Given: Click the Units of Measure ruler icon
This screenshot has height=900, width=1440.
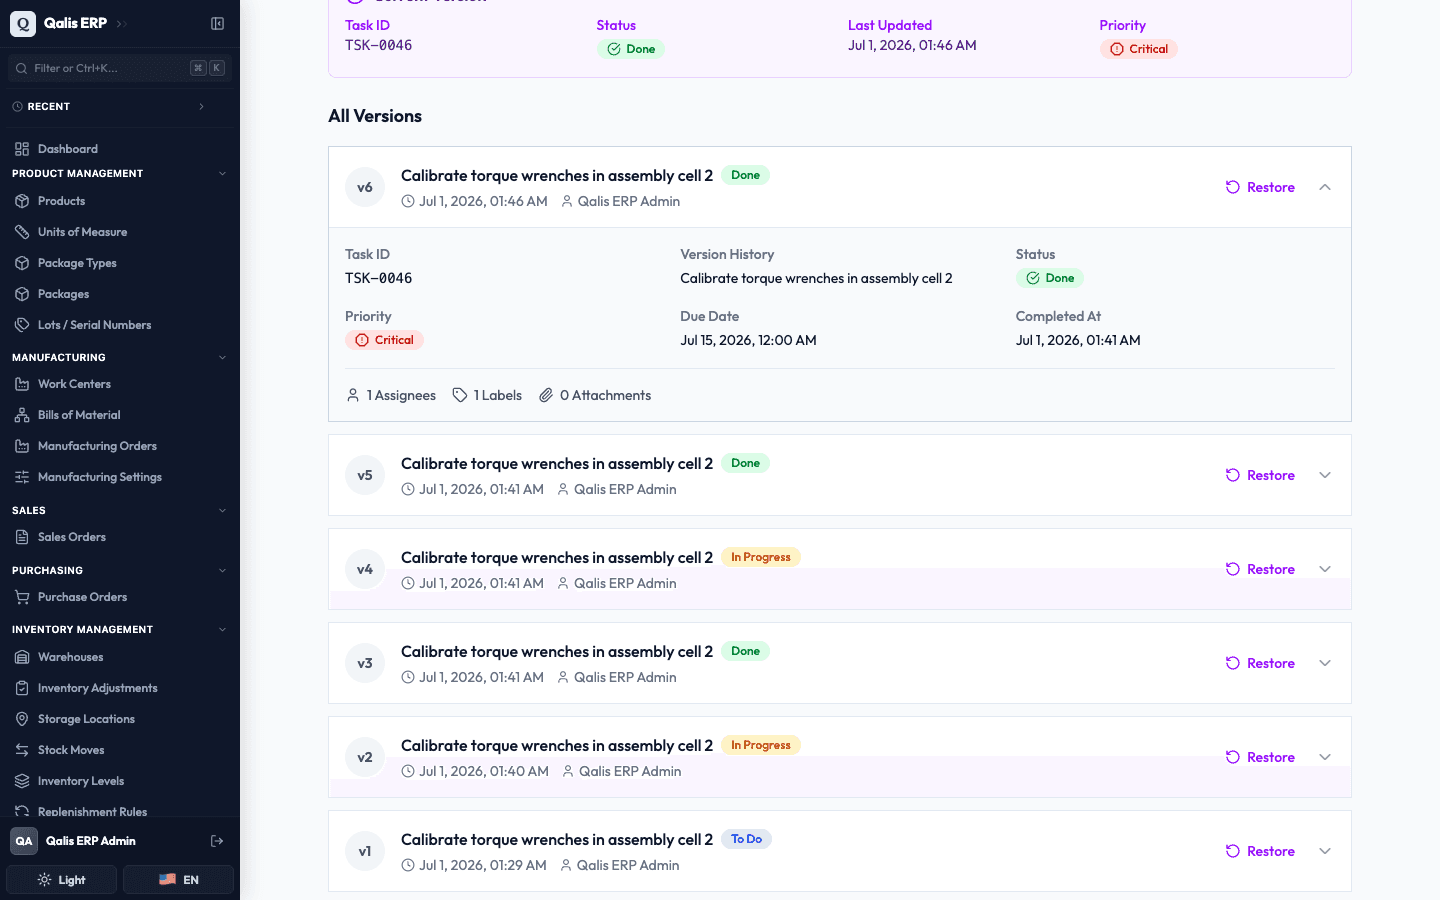Looking at the screenshot, I should click(x=22, y=232).
